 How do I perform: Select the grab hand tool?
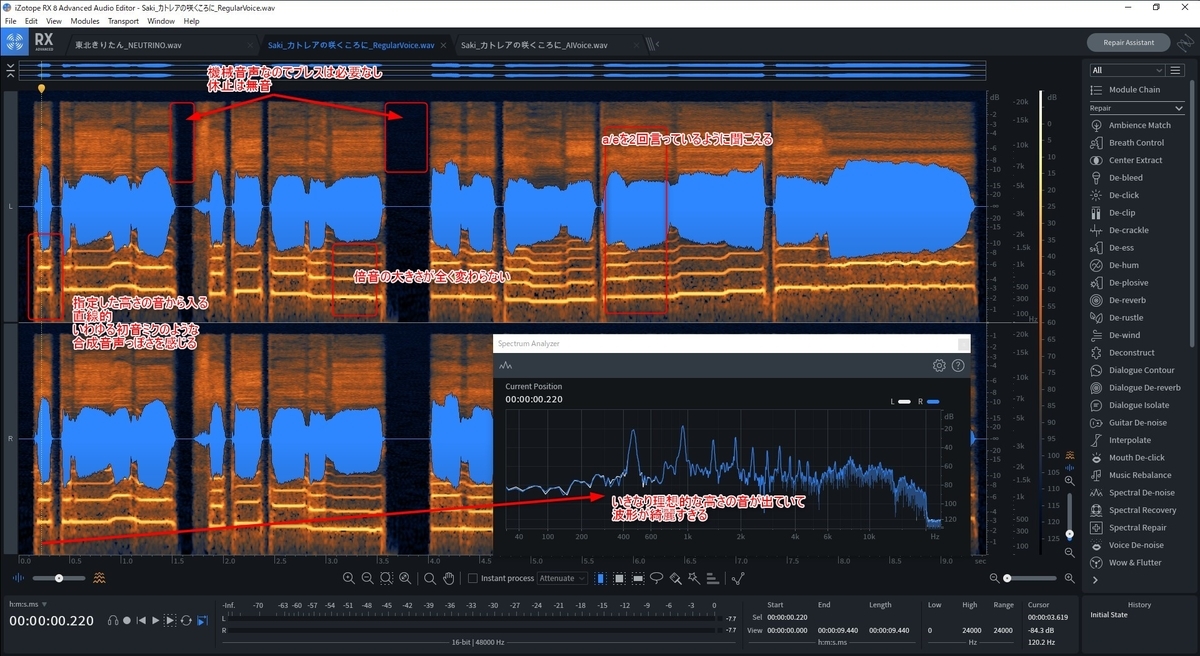[x=449, y=578]
